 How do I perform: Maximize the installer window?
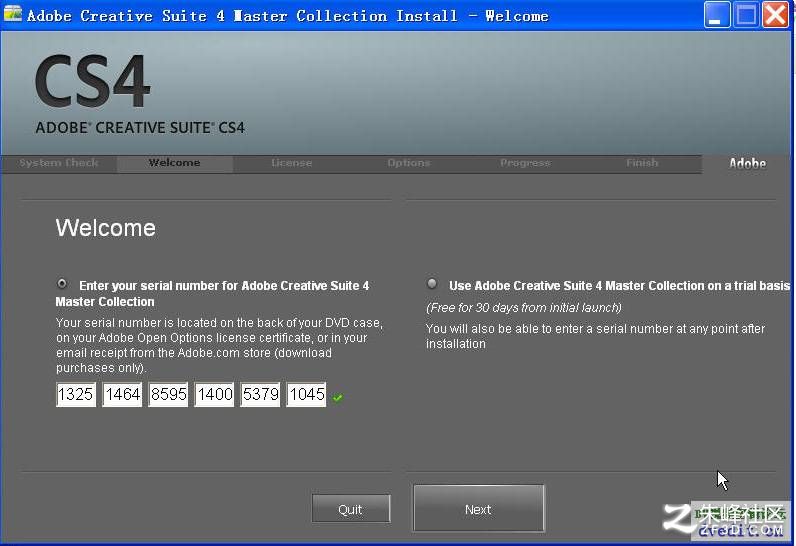746,15
